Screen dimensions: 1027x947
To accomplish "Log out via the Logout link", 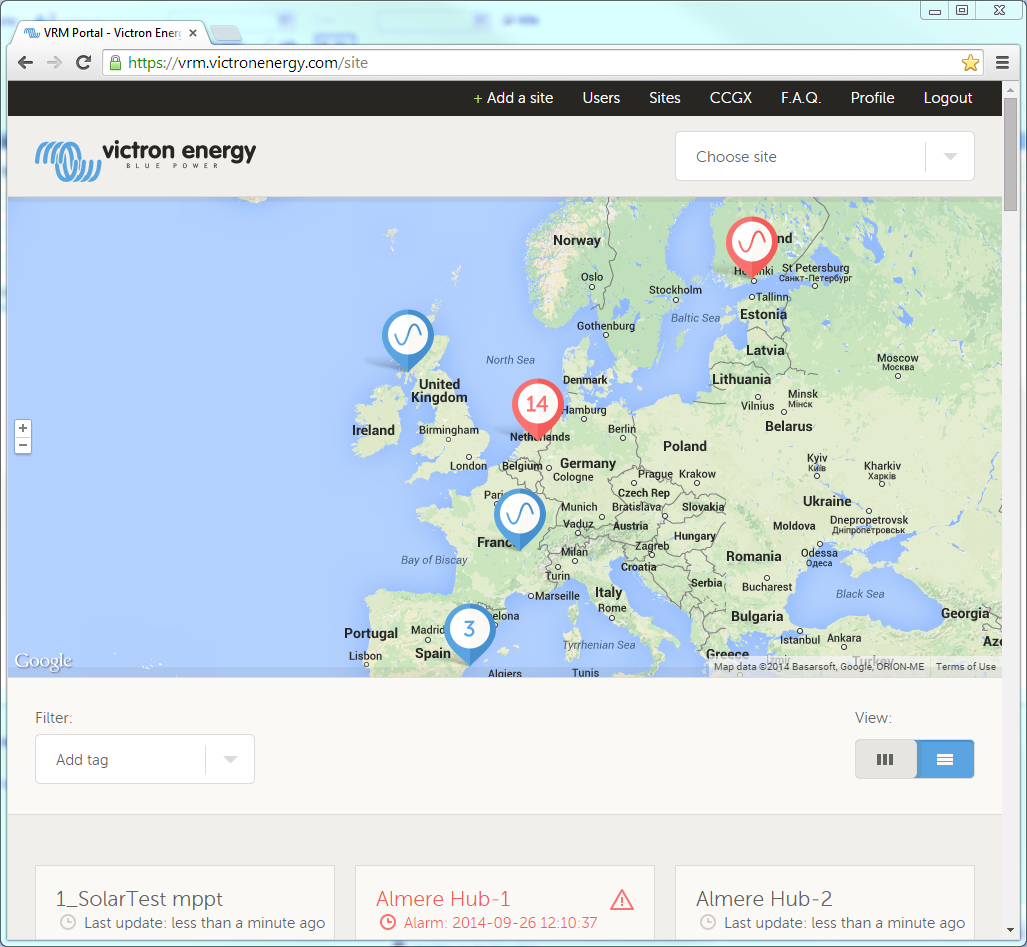I will (x=947, y=98).
